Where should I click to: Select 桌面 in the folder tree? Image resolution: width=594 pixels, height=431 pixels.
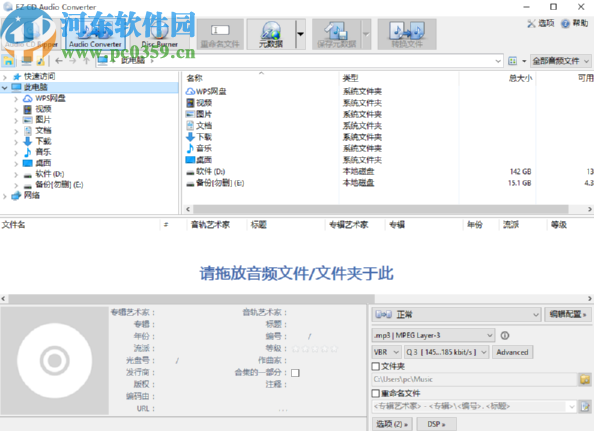click(43, 163)
